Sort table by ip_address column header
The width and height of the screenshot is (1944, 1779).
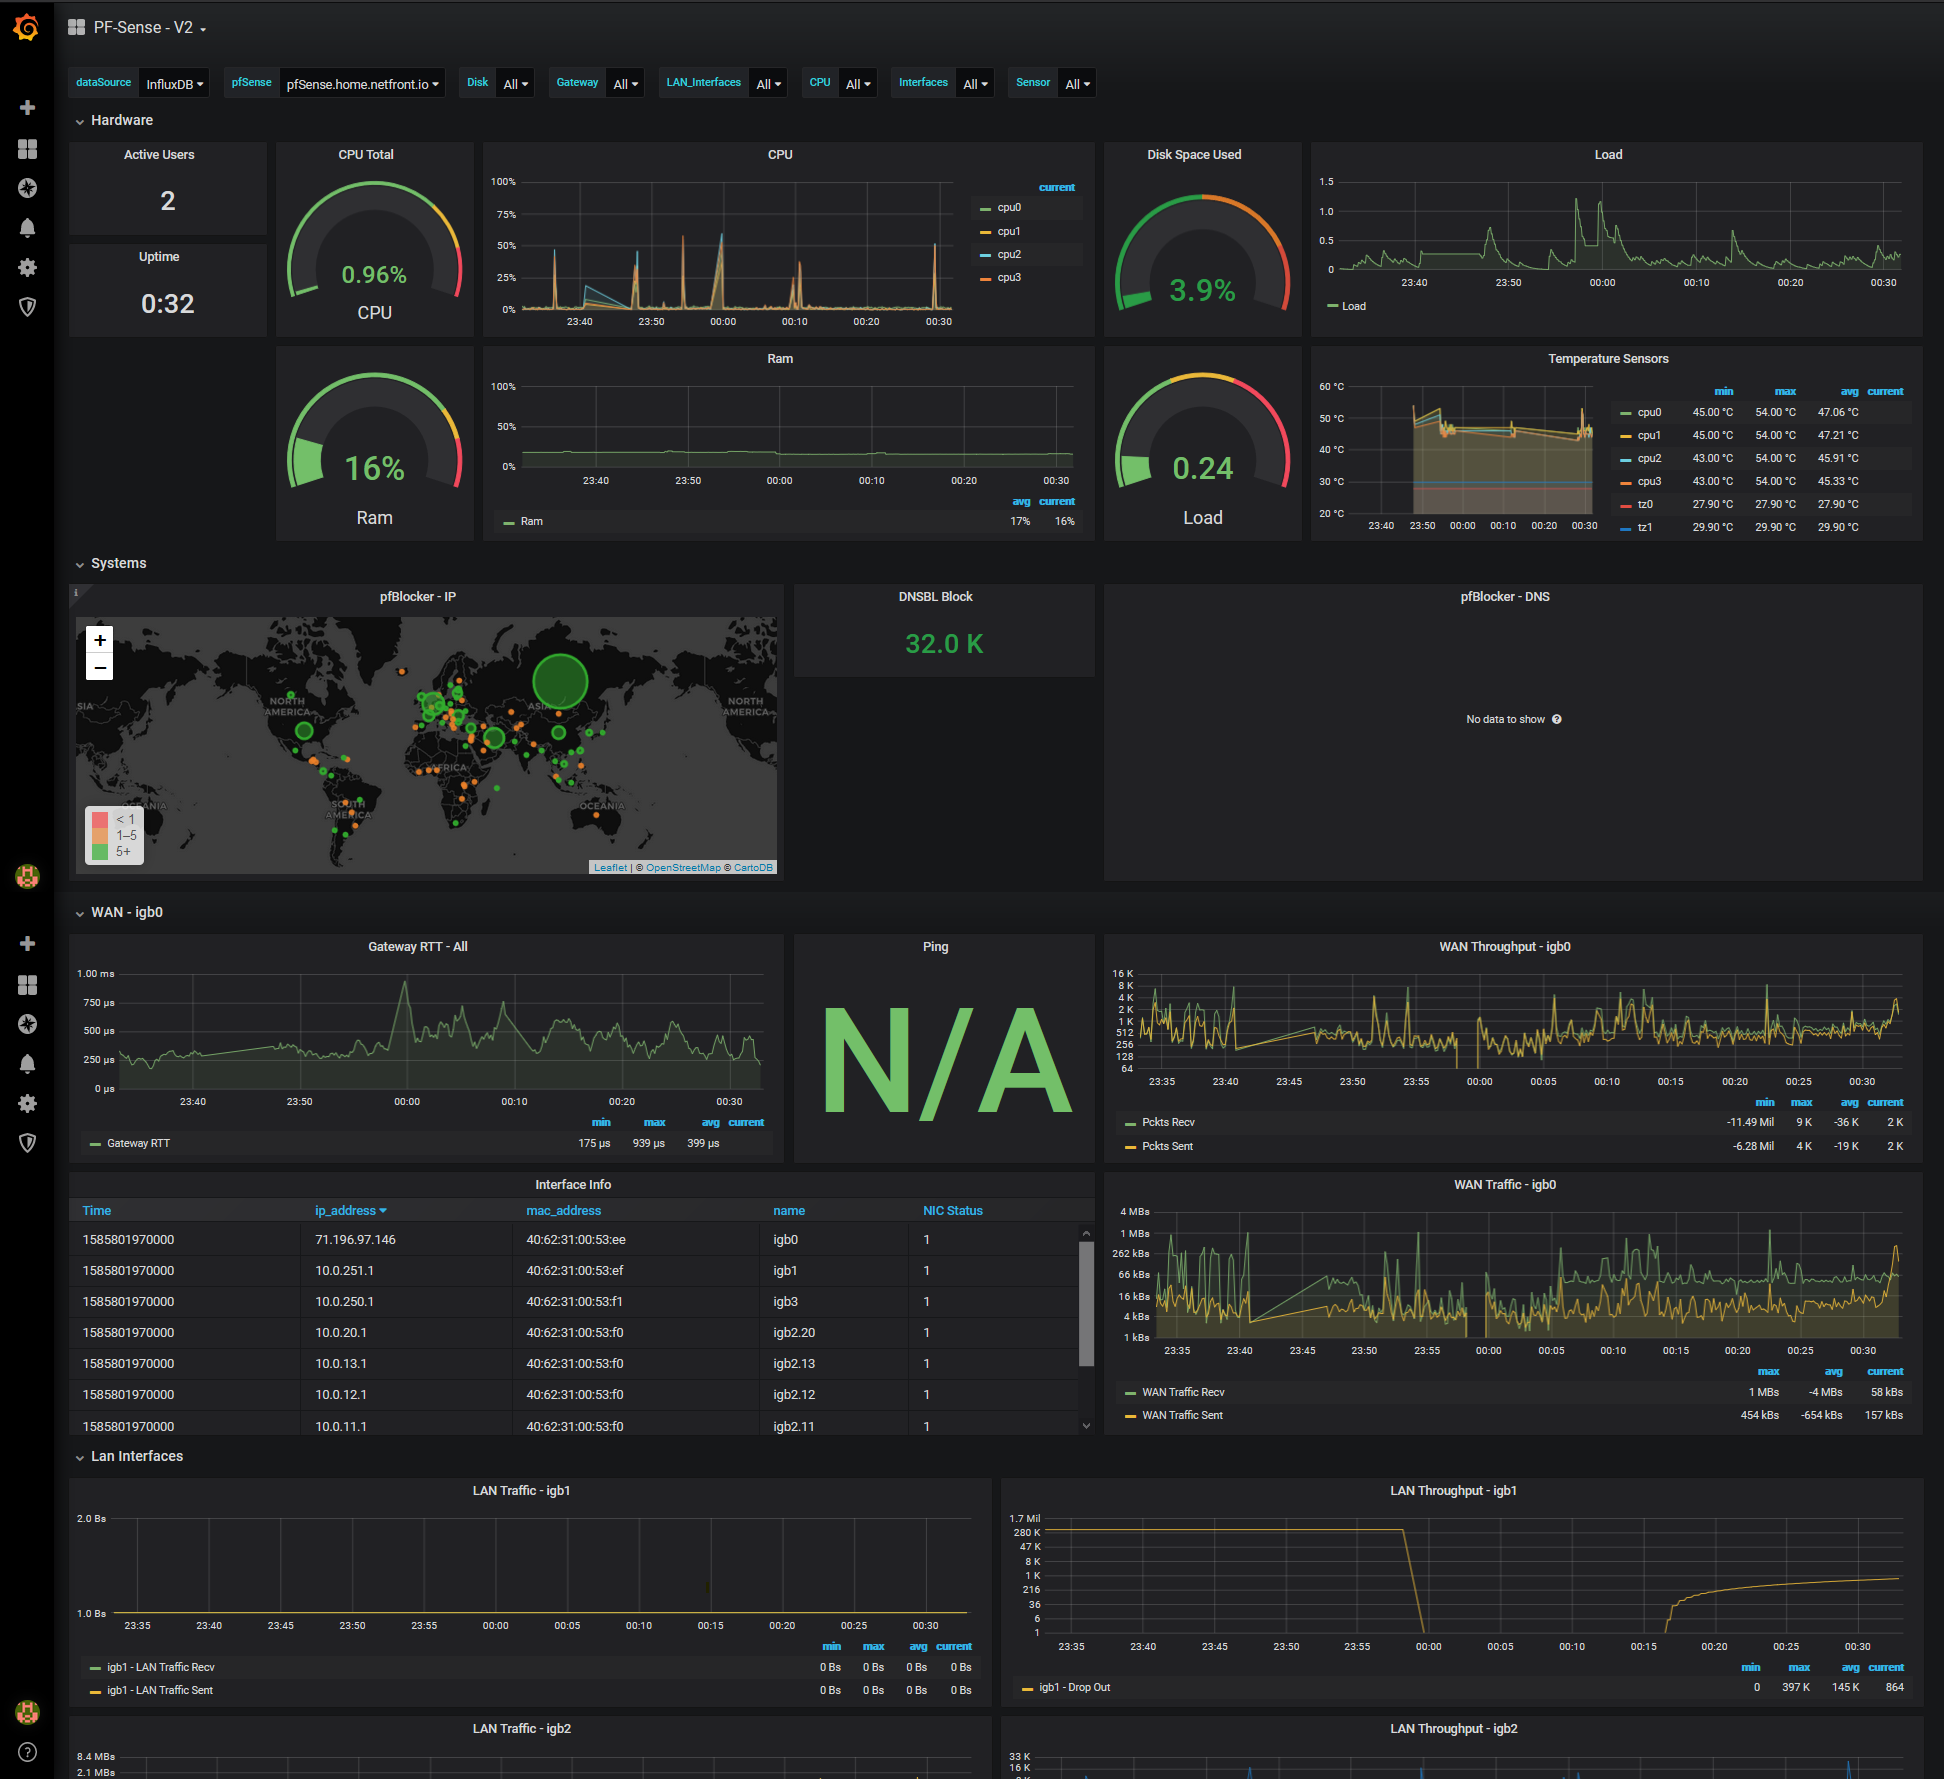(346, 1210)
